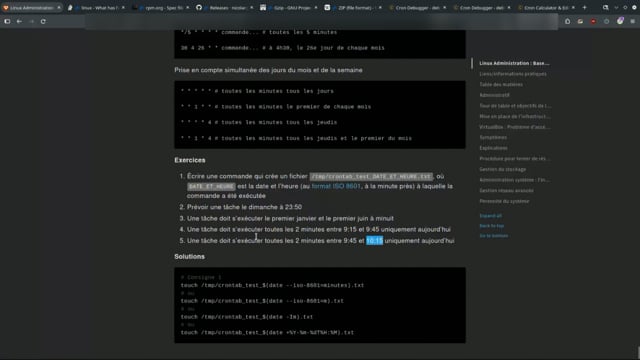Open 'Linux Administration : Base...' outline entry
640x360 pixels.
point(514,63)
